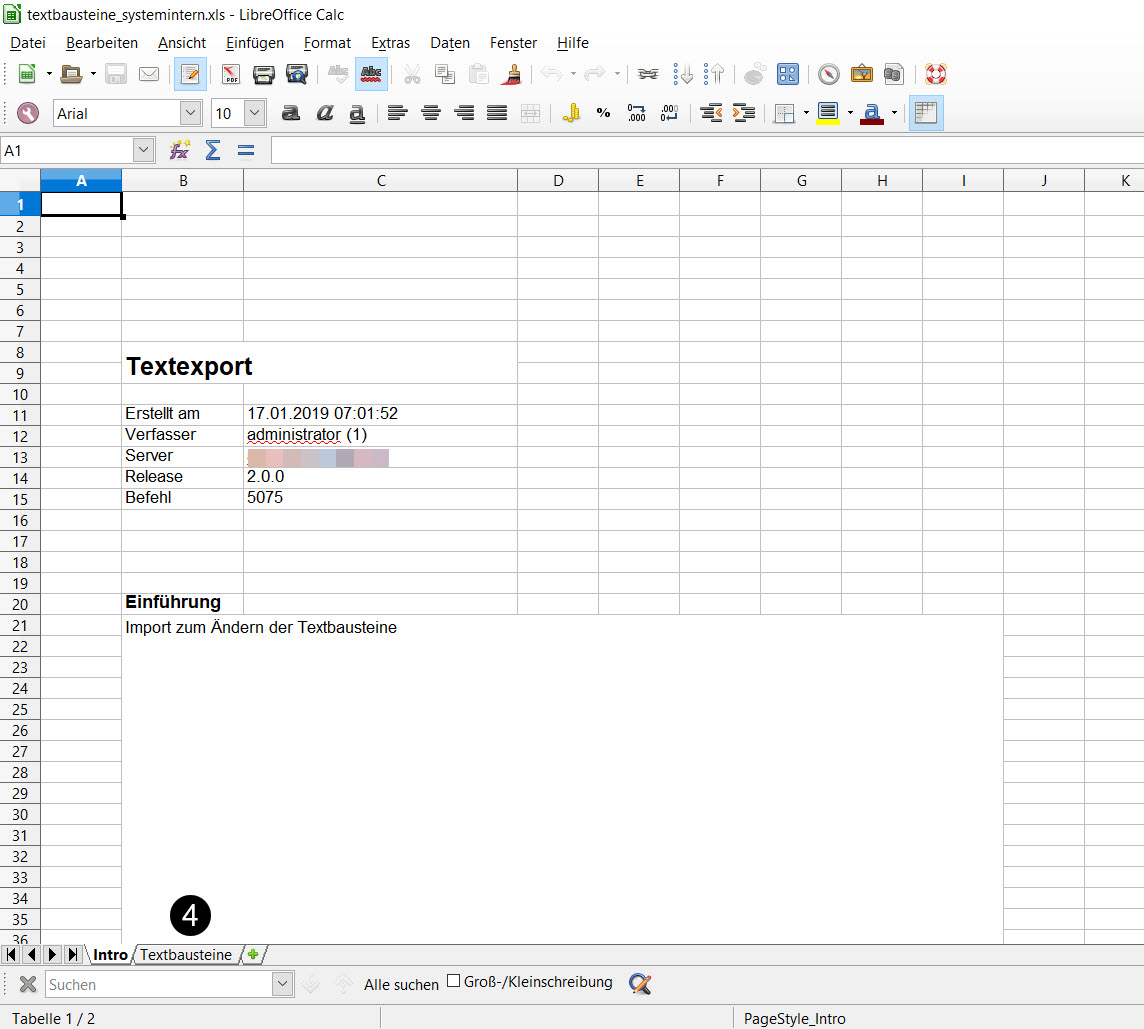Expand the Name Box cell reference dropdown
This screenshot has height=1029, width=1144.
144,150
